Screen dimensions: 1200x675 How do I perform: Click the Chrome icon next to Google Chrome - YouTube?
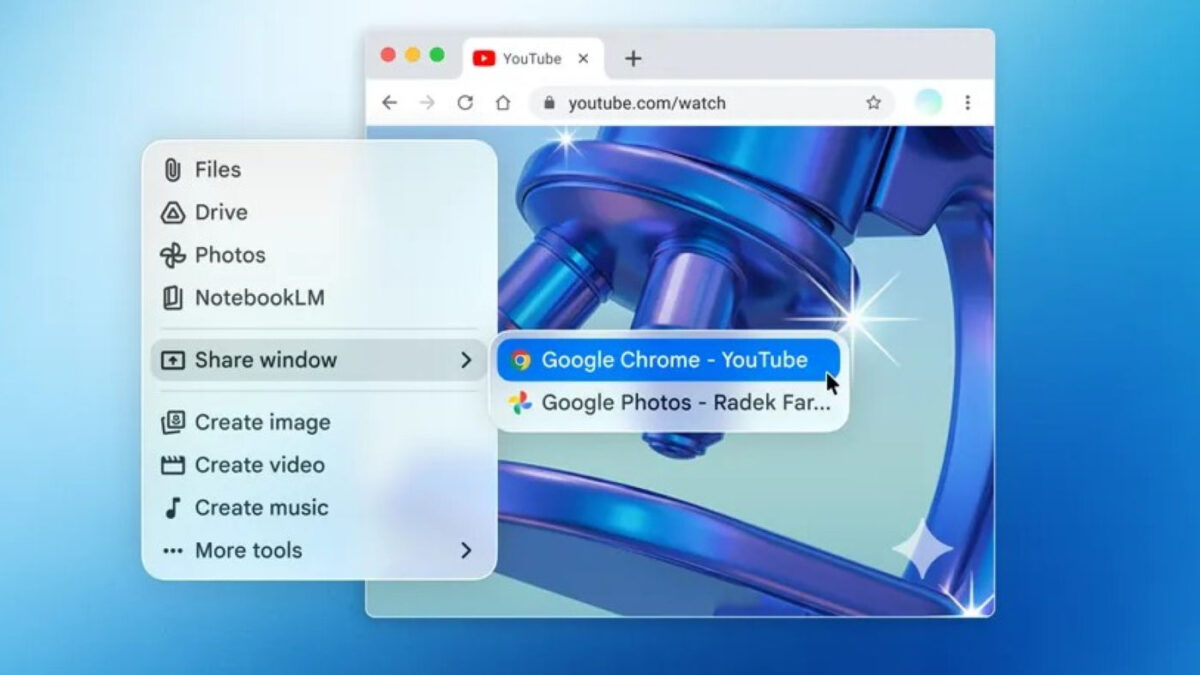pyautogui.click(x=521, y=360)
